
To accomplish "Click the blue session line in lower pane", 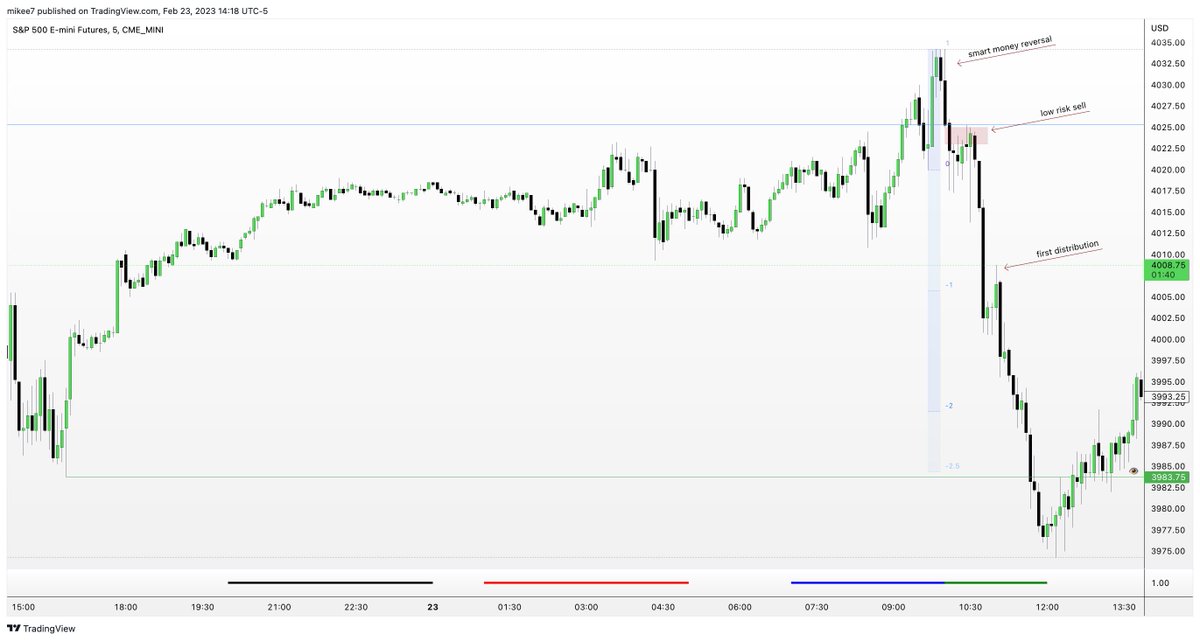I will point(867,582).
